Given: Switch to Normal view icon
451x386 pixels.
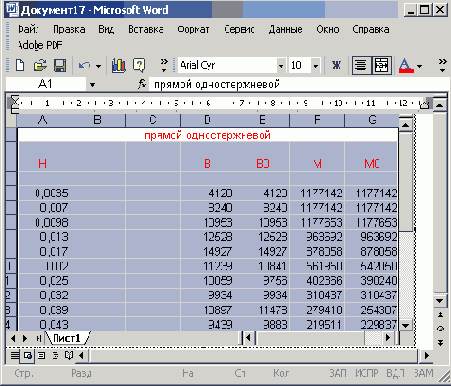Looking at the screenshot, I should pyautogui.click(x=14, y=355).
